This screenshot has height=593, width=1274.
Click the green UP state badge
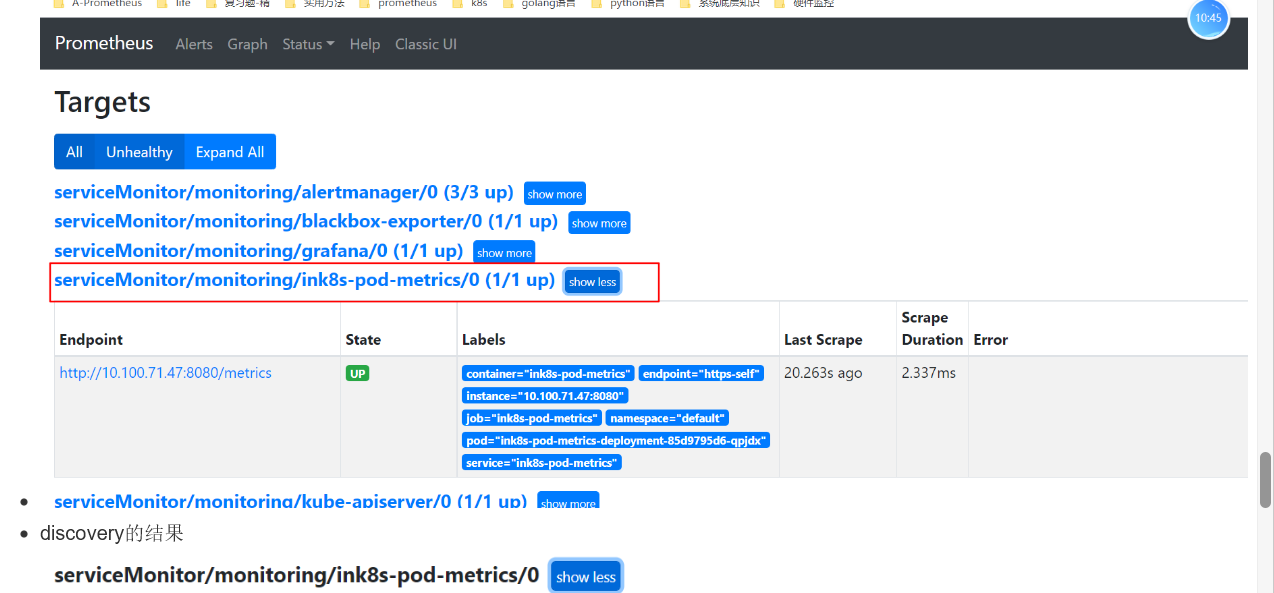tap(357, 373)
